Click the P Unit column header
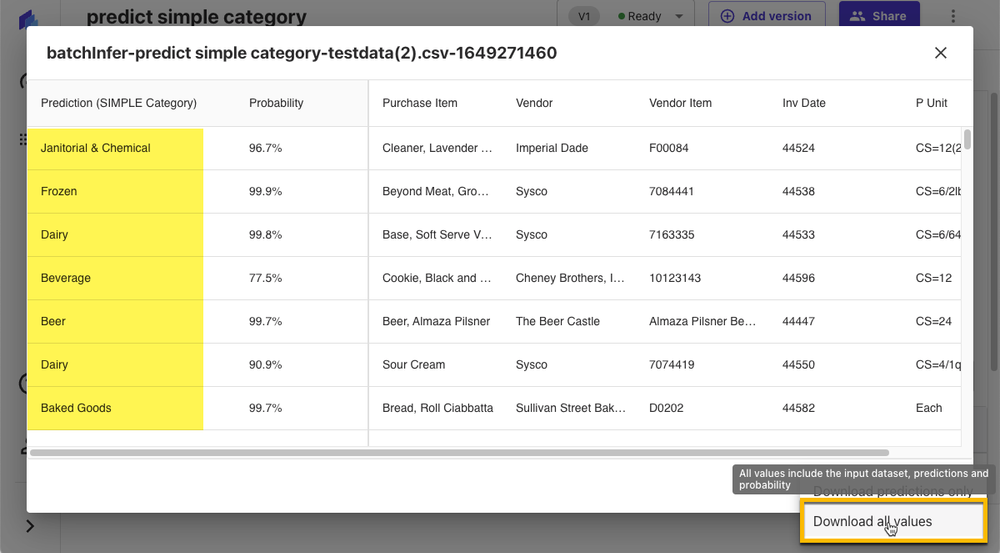This screenshot has height=553, width=1000. tap(931, 103)
